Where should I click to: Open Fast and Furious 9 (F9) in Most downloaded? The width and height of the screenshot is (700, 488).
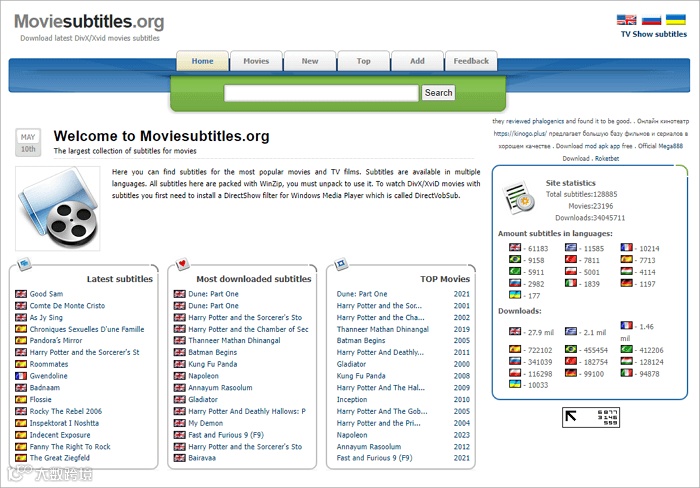[226, 435]
